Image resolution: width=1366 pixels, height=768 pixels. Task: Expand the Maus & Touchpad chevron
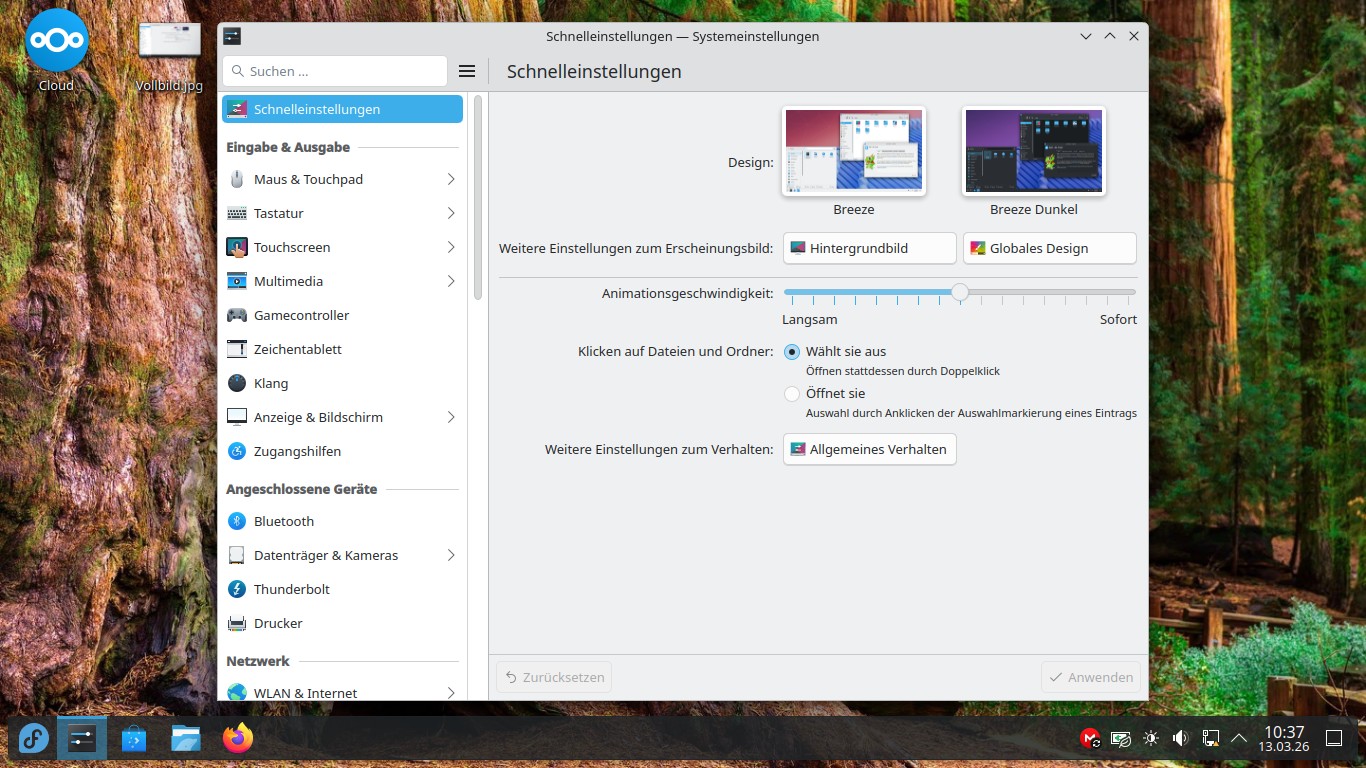(451, 179)
